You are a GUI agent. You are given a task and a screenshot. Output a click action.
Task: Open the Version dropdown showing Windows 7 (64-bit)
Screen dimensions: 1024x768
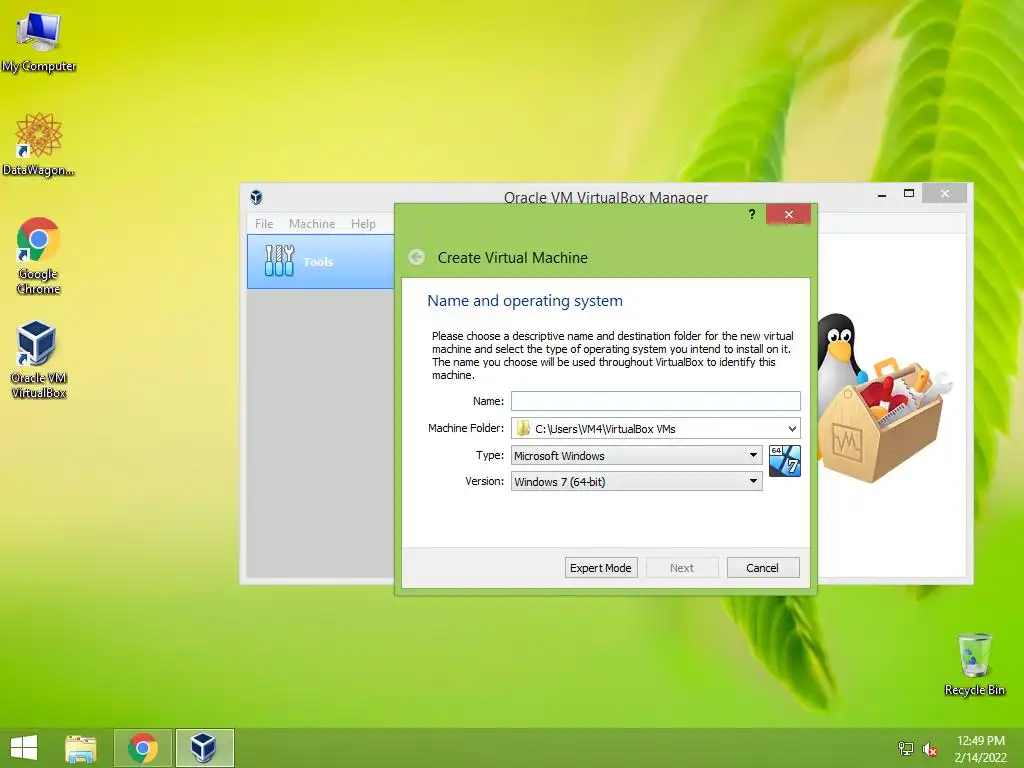click(x=637, y=481)
